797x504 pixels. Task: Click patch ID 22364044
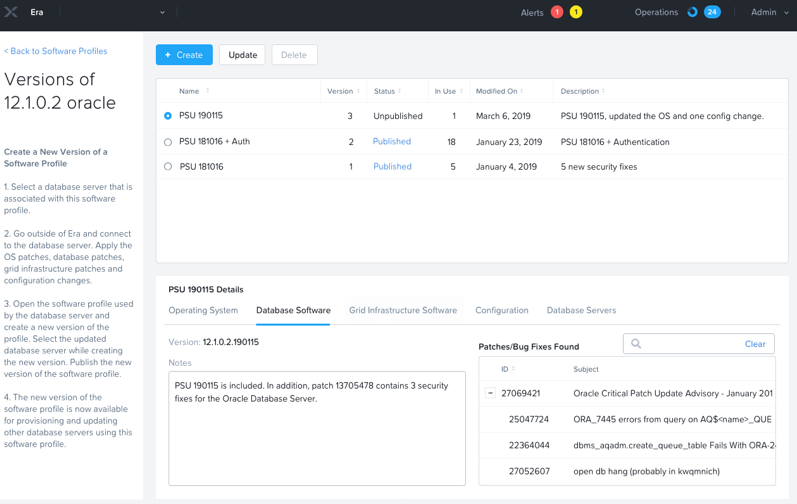(529, 445)
